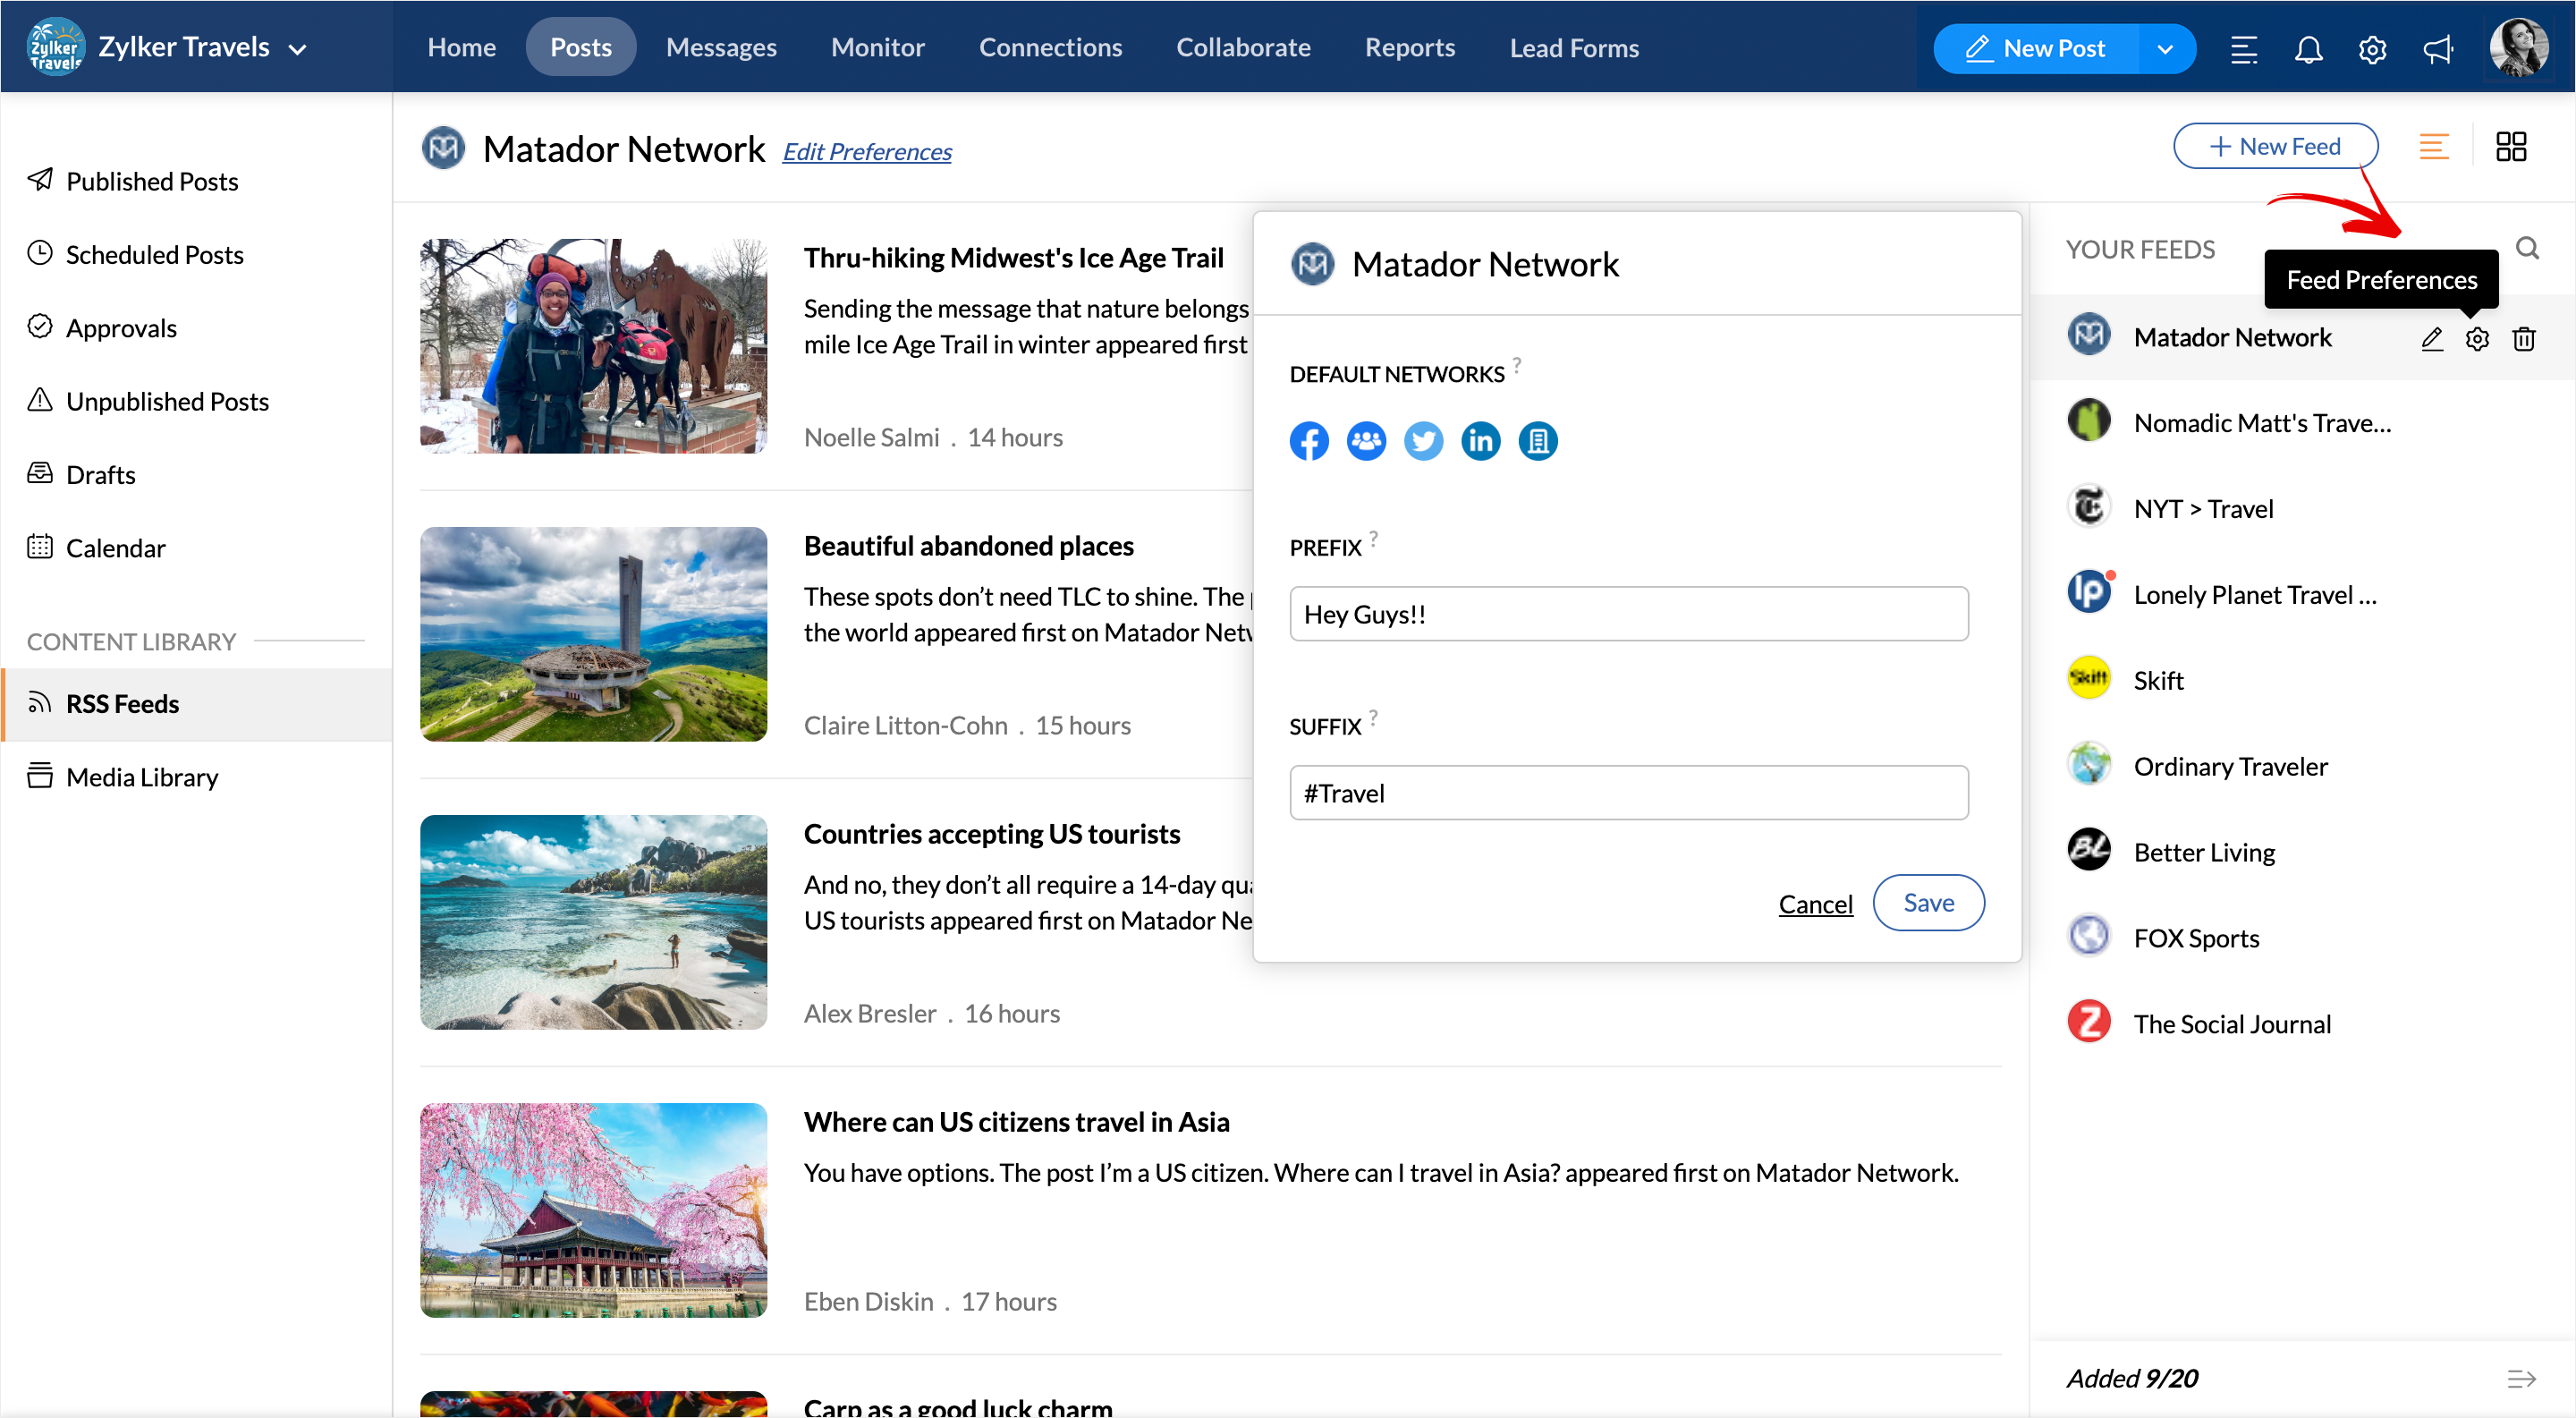Click the edit pencil for Matador Network feed

click(x=2431, y=339)
